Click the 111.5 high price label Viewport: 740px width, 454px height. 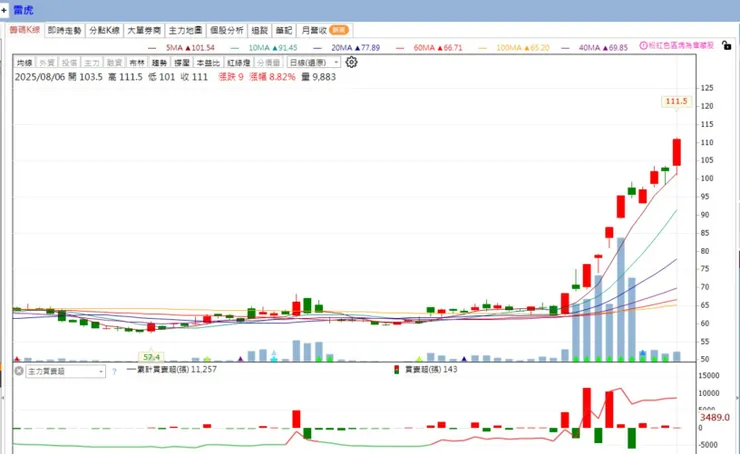point(676,101)
